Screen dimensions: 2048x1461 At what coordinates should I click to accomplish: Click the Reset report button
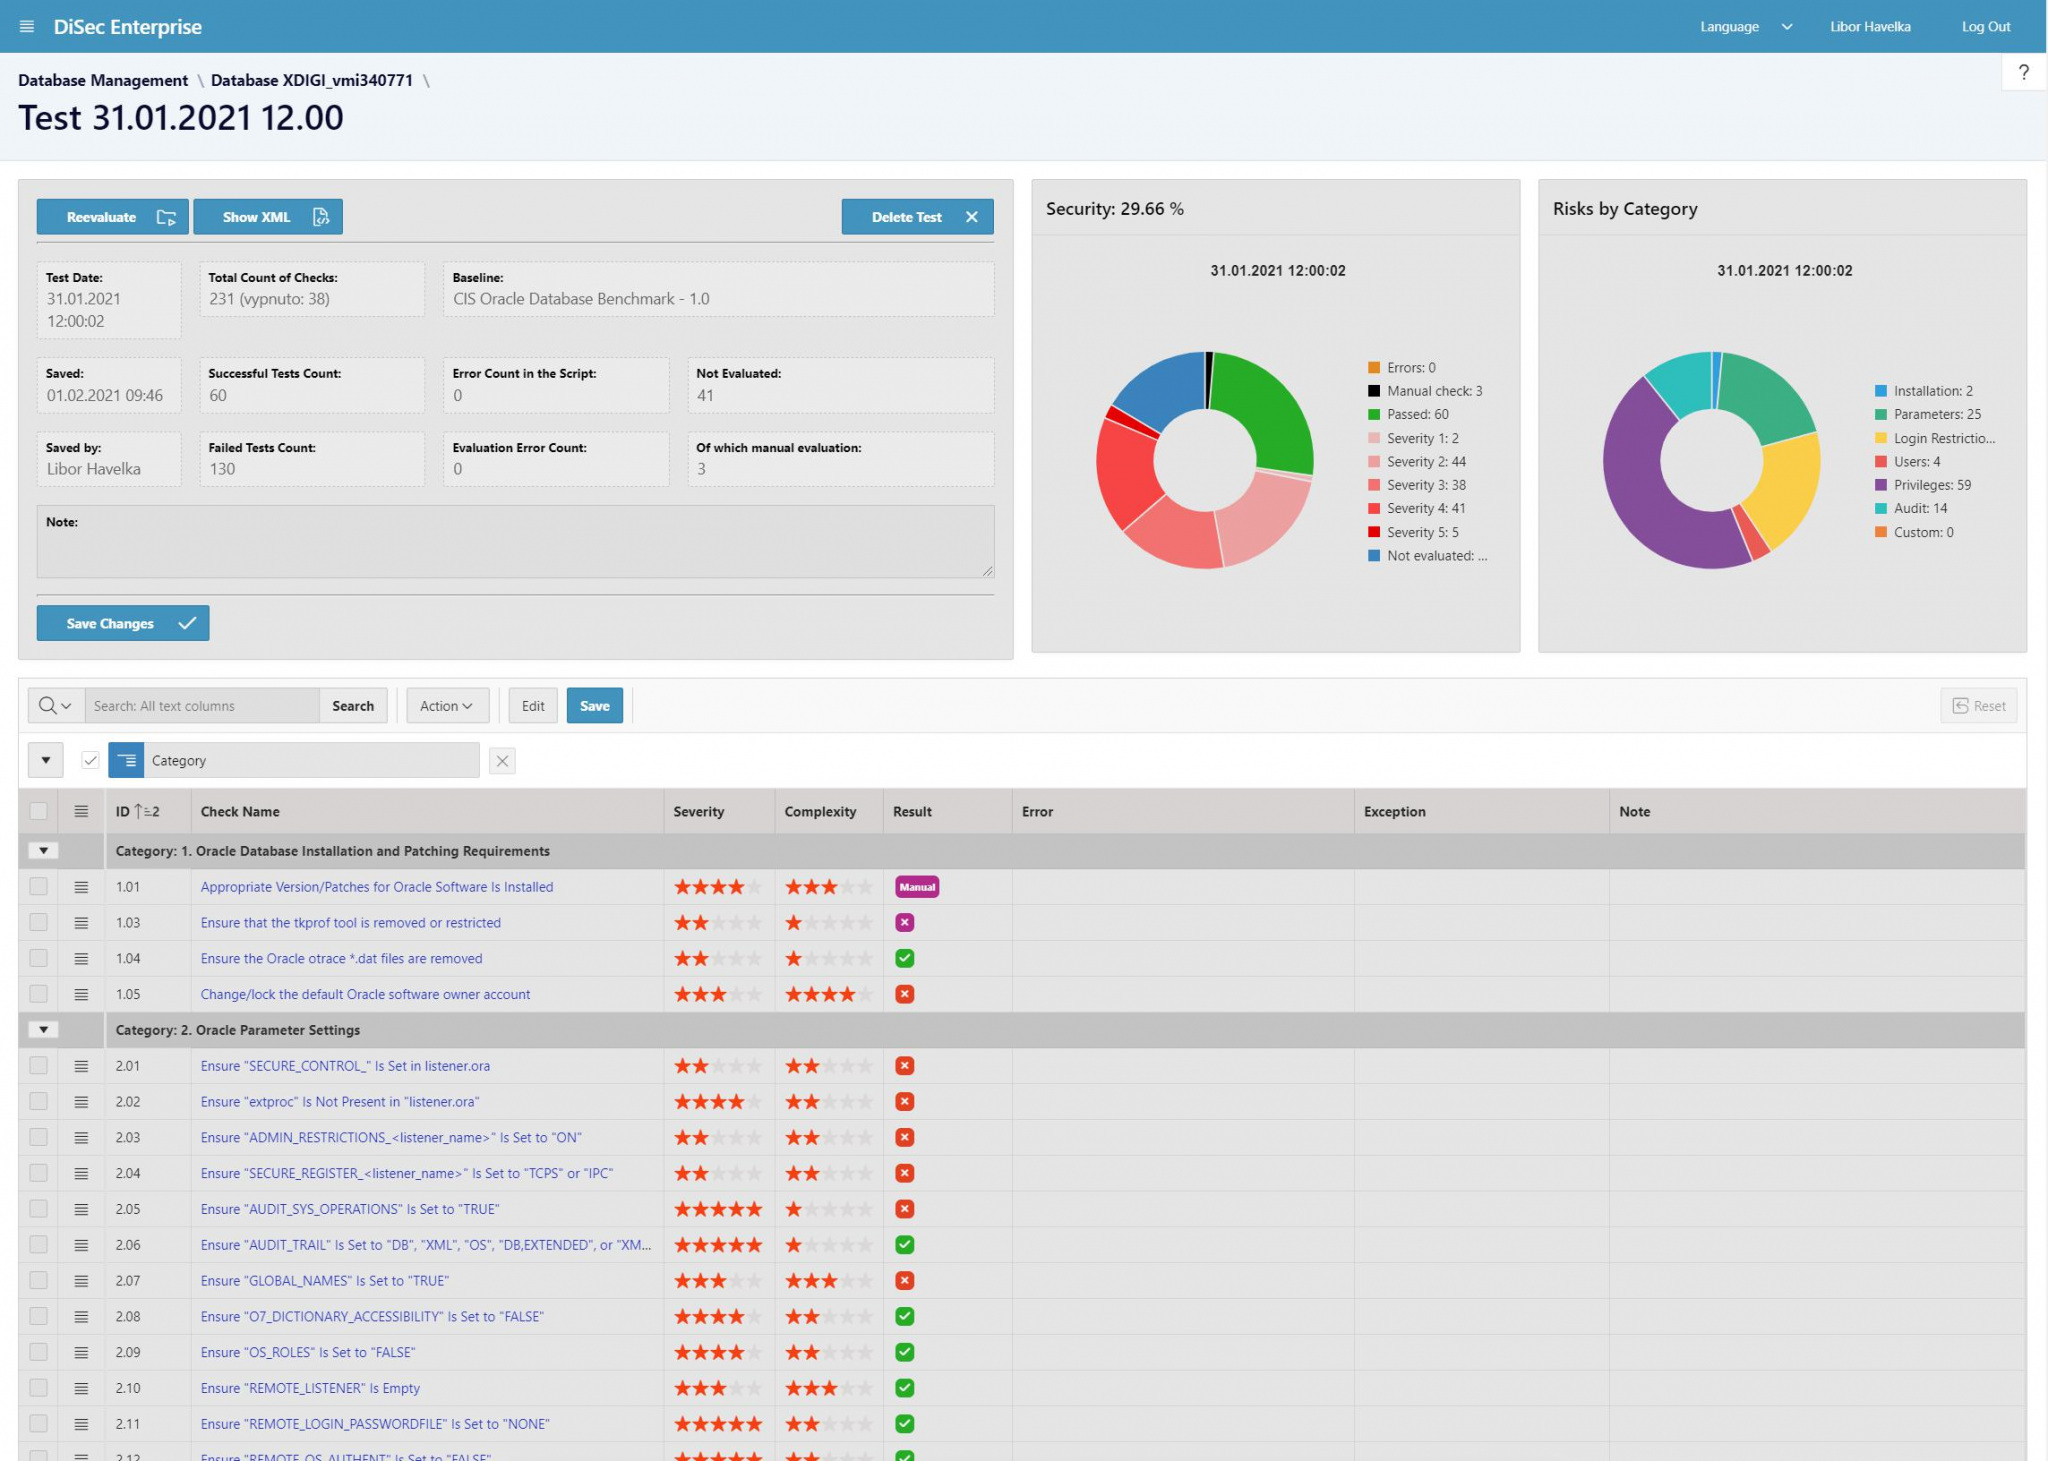pos(1979,706)
